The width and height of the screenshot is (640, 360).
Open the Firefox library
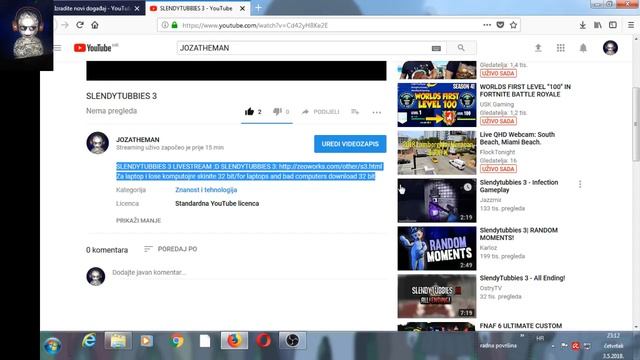598,25
